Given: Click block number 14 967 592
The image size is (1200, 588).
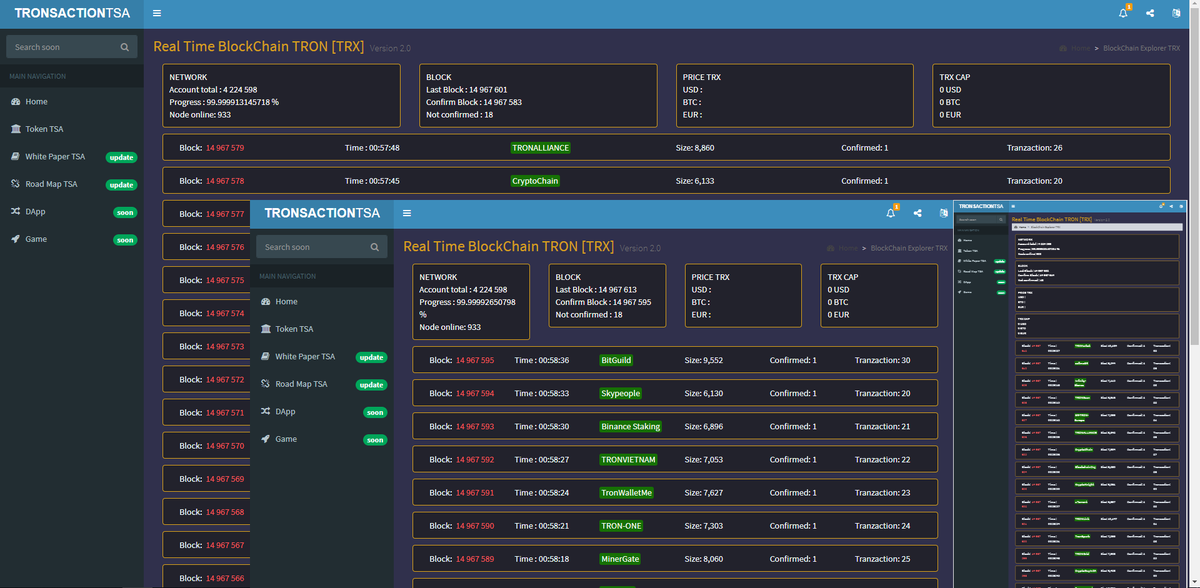Looking at the screenshot, I should pyautogui.click(x=475, y=460).
